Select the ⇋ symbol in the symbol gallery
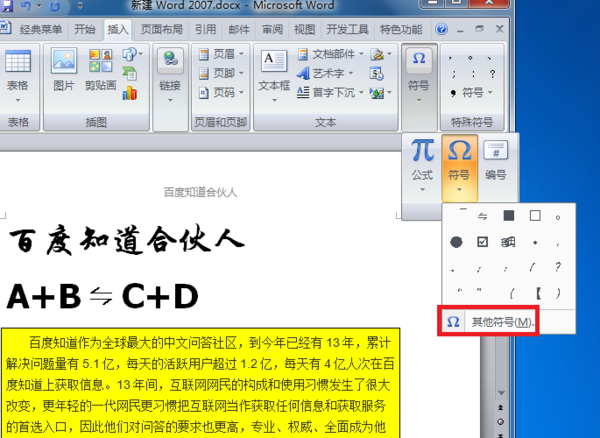600x438 pixels. point(482,217)
